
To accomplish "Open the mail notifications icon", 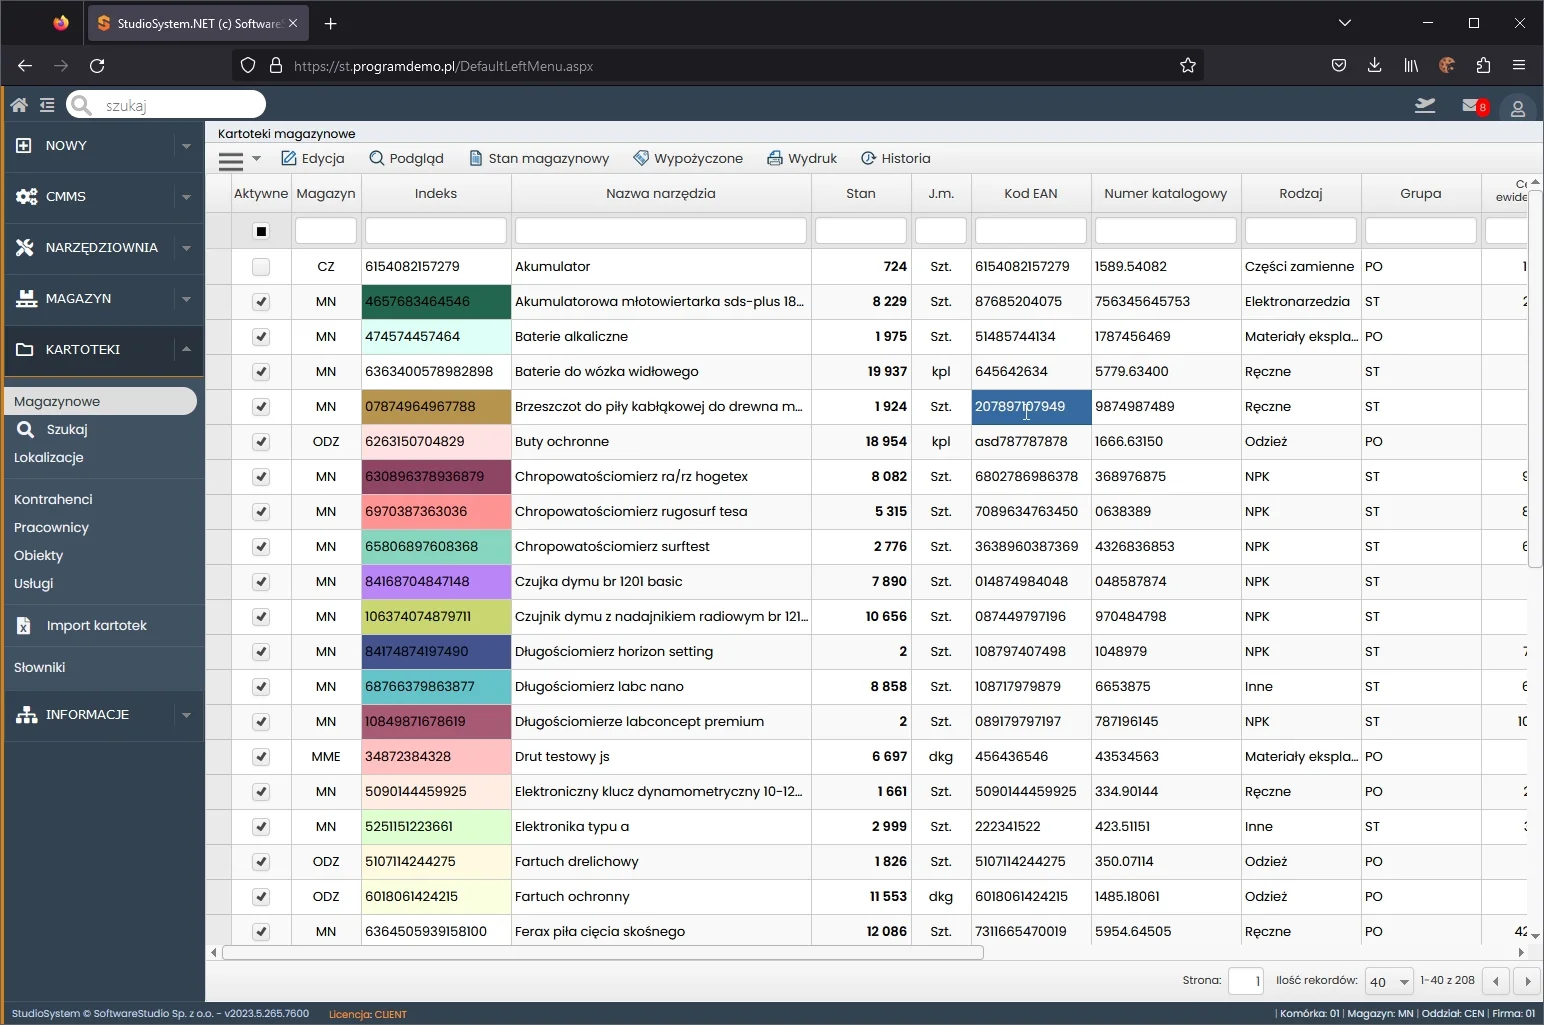I will 1471,106.
